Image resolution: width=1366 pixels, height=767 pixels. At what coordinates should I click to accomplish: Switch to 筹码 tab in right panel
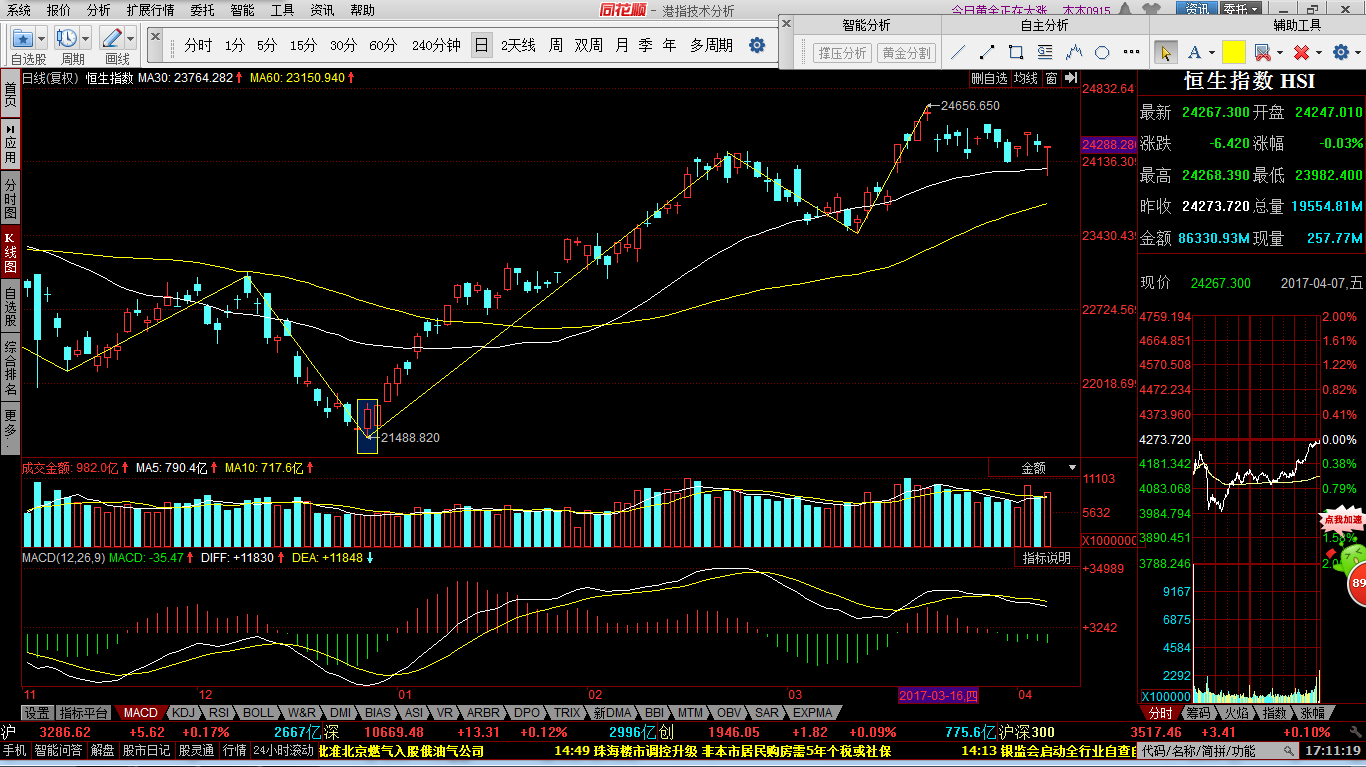point(1198,713)
